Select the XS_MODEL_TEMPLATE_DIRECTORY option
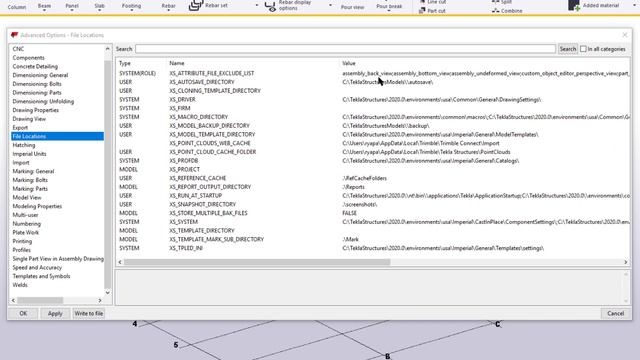 point(212,135)
